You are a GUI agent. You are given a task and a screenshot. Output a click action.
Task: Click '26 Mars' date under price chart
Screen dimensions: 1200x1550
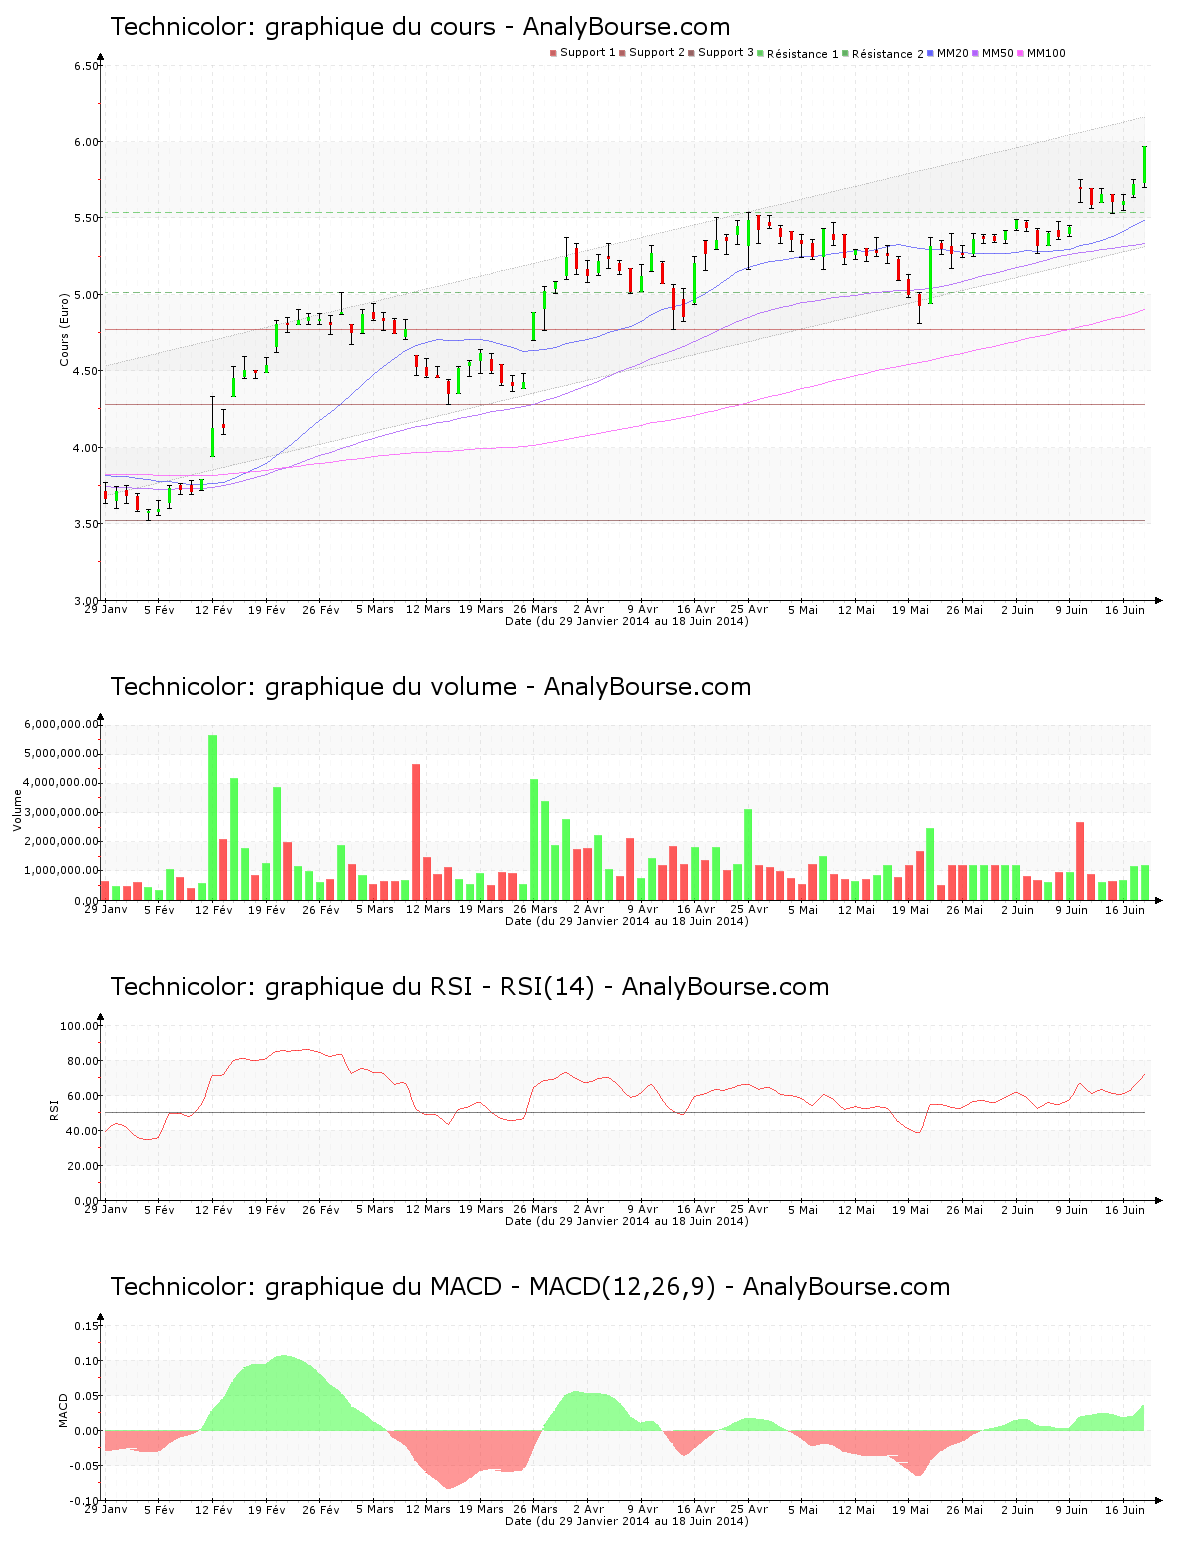point(536,610)
